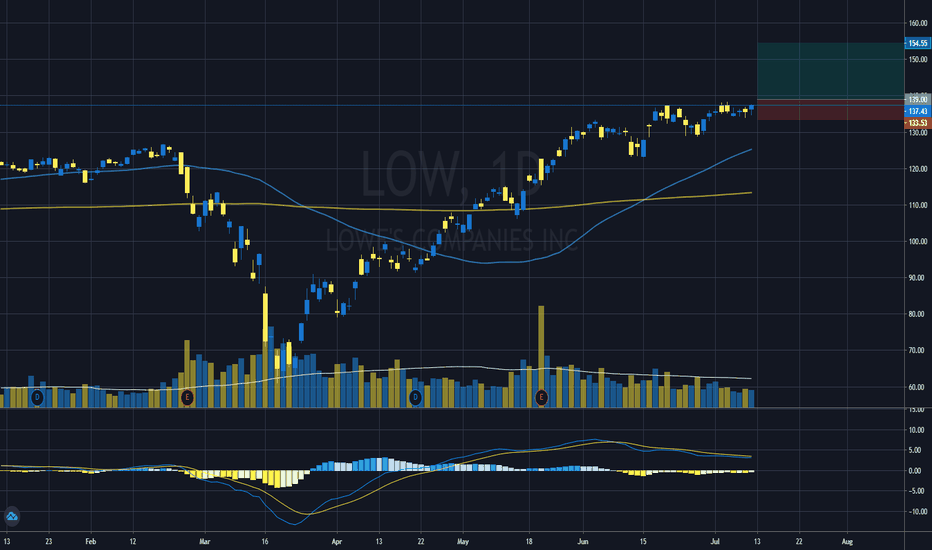Click the 100.00 price axis value
This screenshot has width=932, height=550.
coord(918,241)
